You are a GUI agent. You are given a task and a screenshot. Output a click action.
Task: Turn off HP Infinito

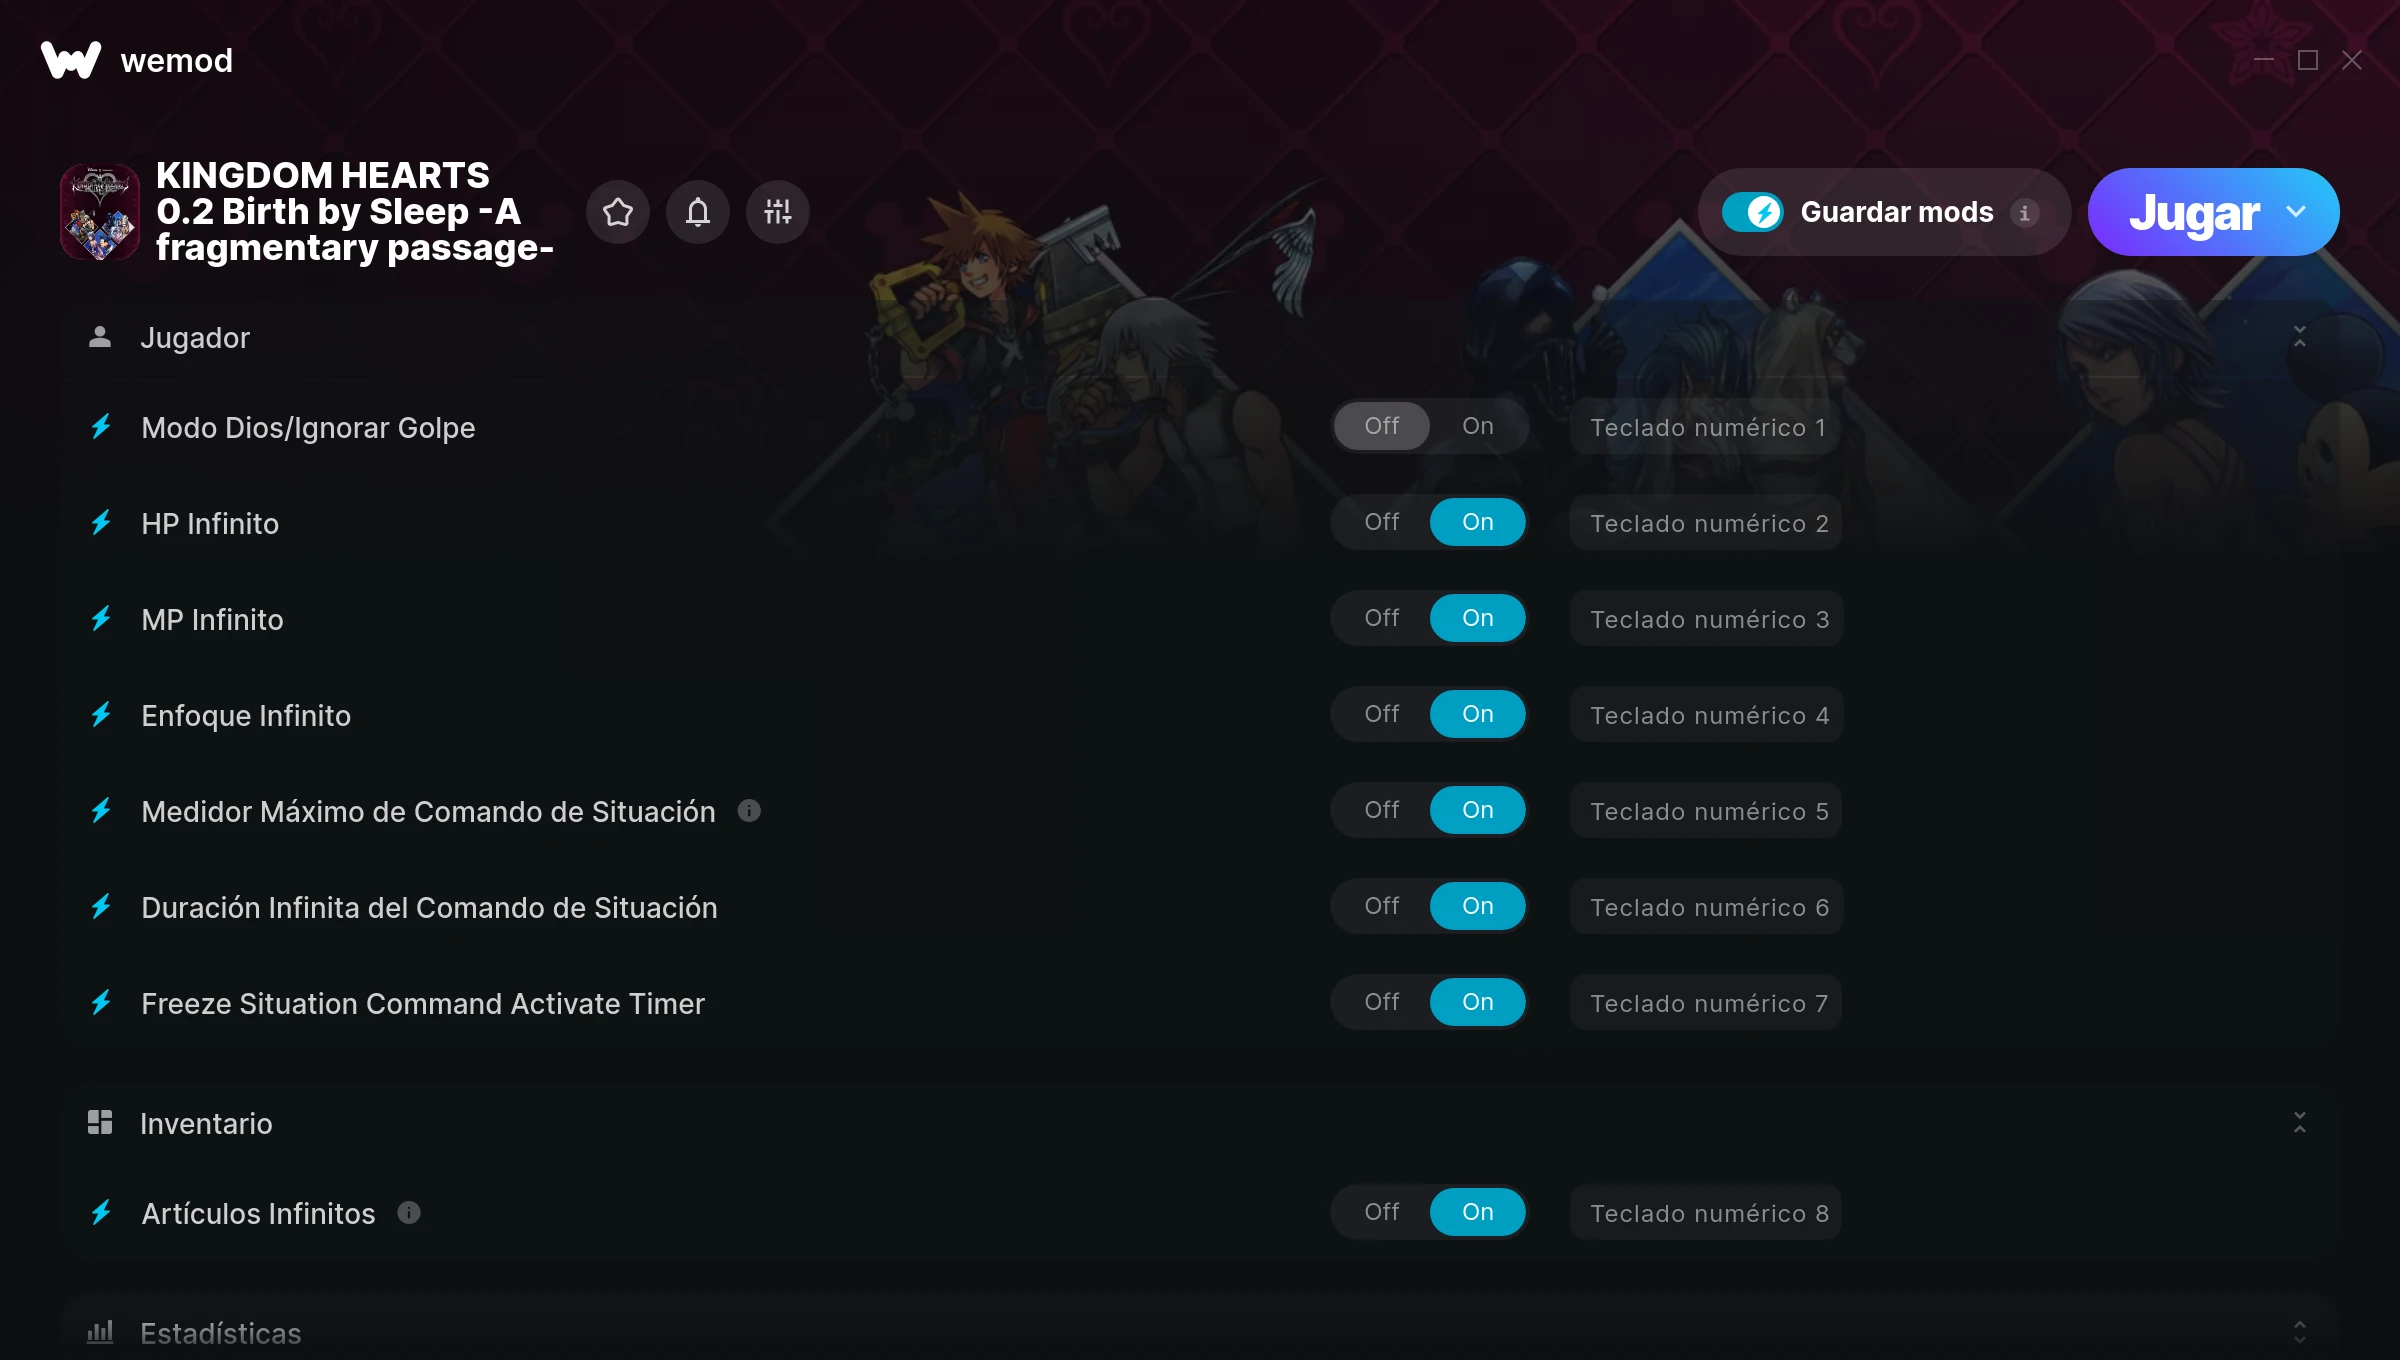pos(1382,522)
